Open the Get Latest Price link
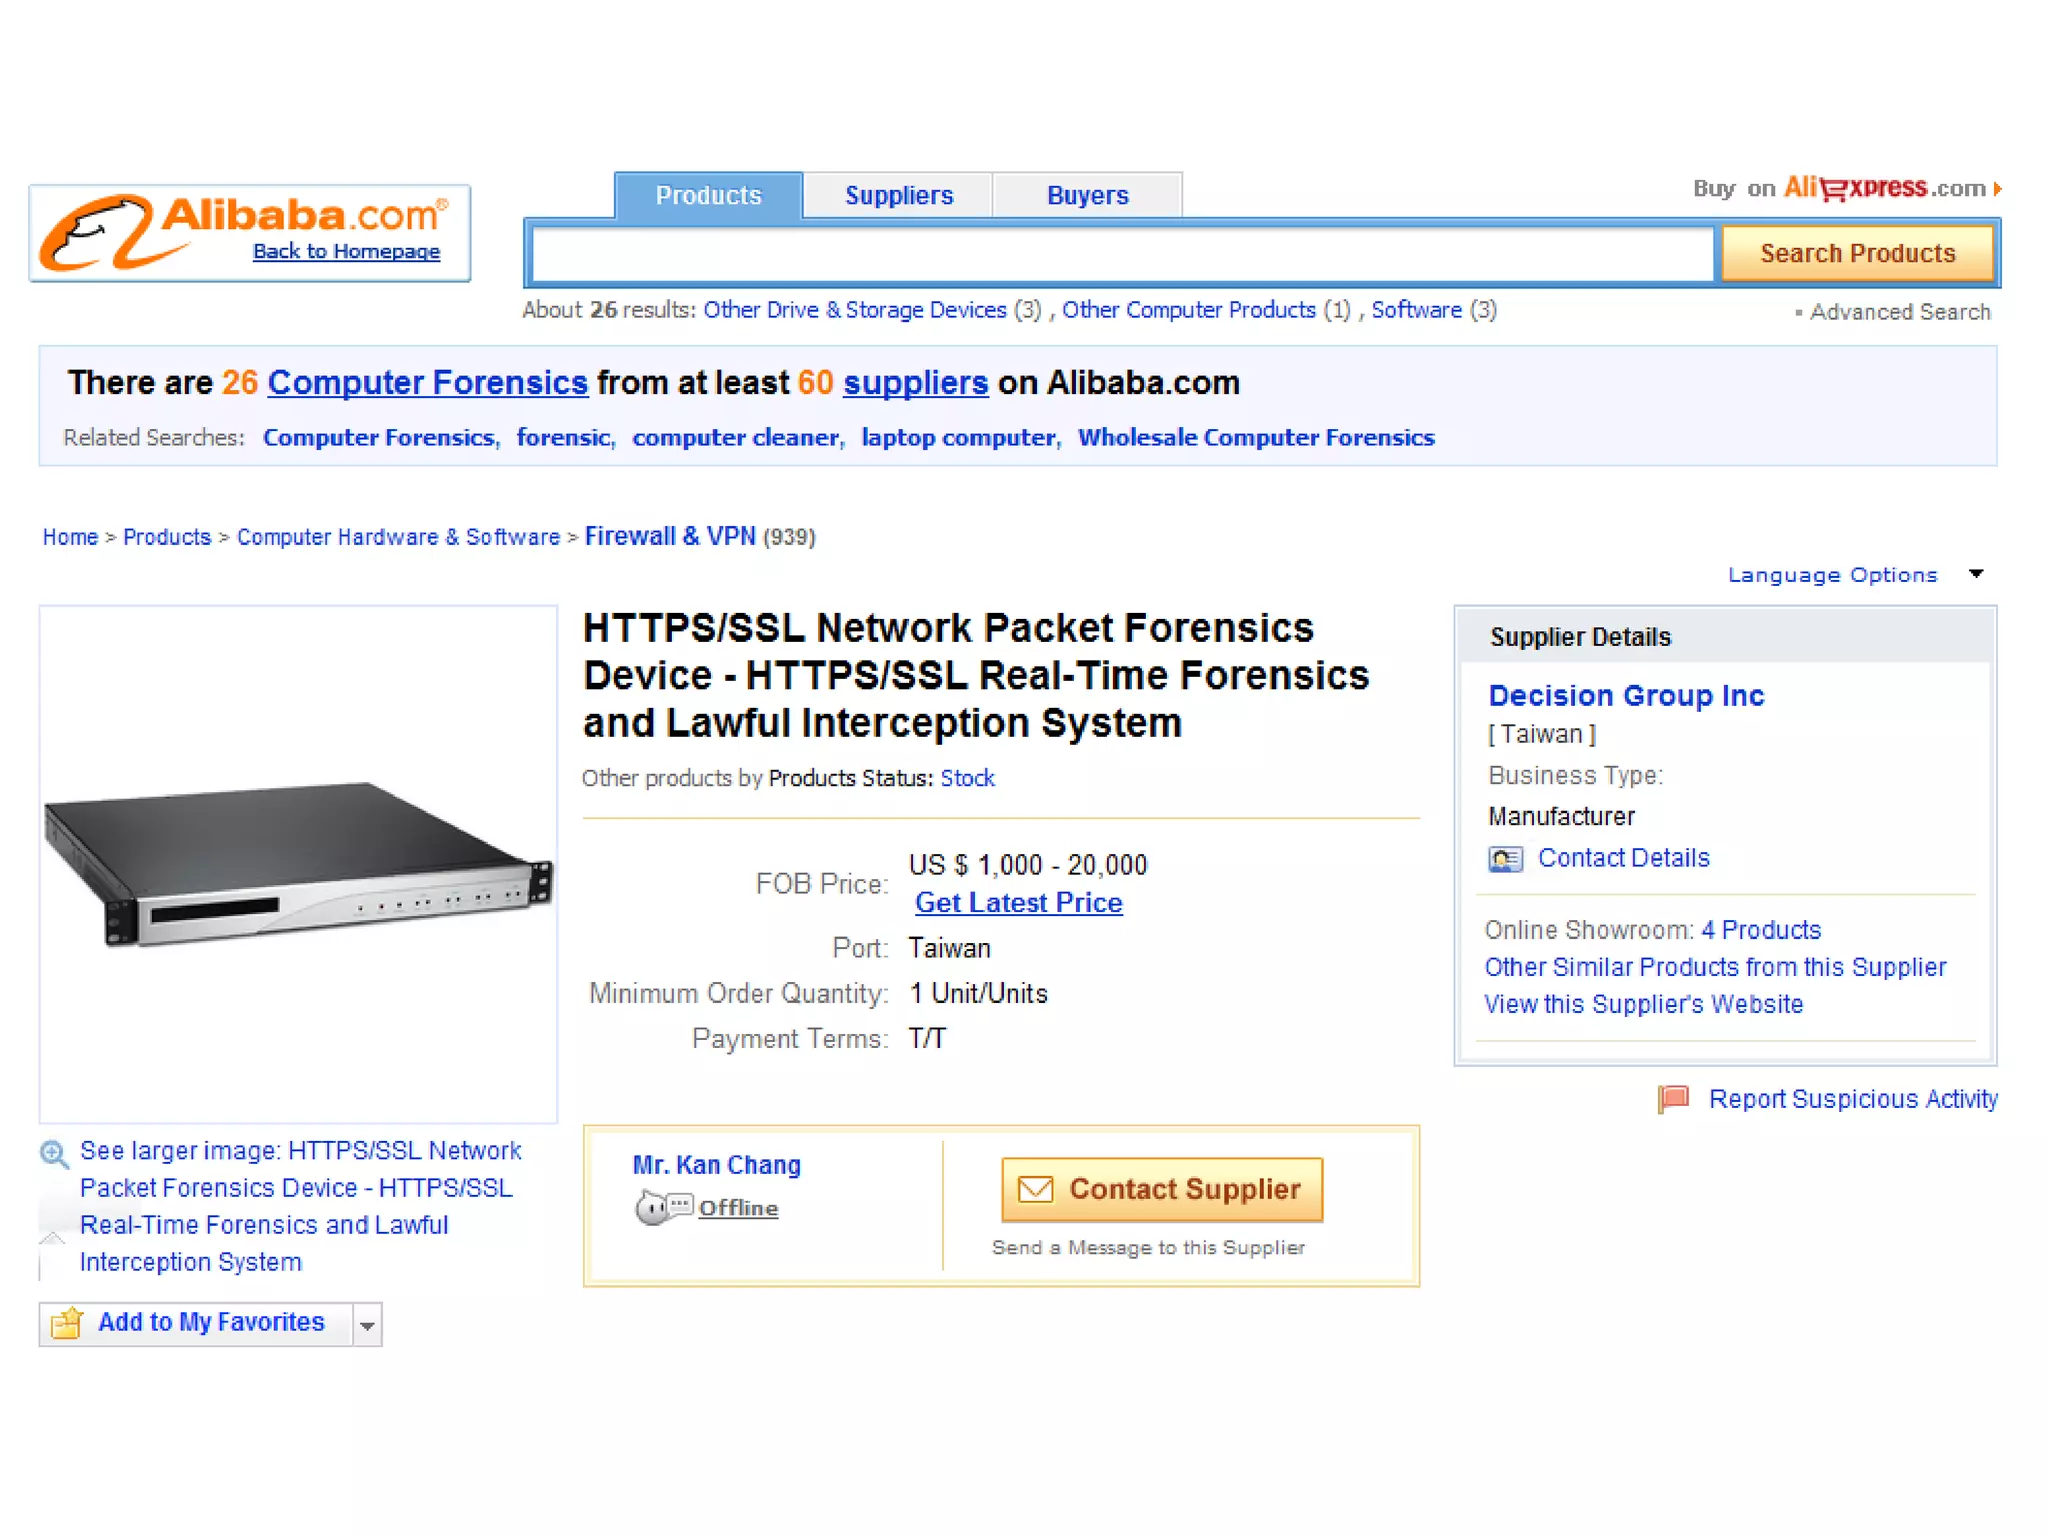Viewport: 2048px width, 1536px height. (x=1018, y=902)
